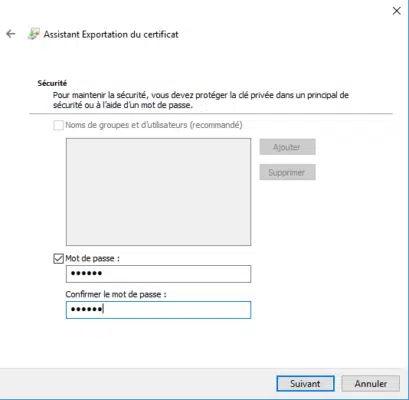Uncheck the Mot de passe checkbox
Image resolution: width=409 pixels, height=400 pixels.
(58, 258)
